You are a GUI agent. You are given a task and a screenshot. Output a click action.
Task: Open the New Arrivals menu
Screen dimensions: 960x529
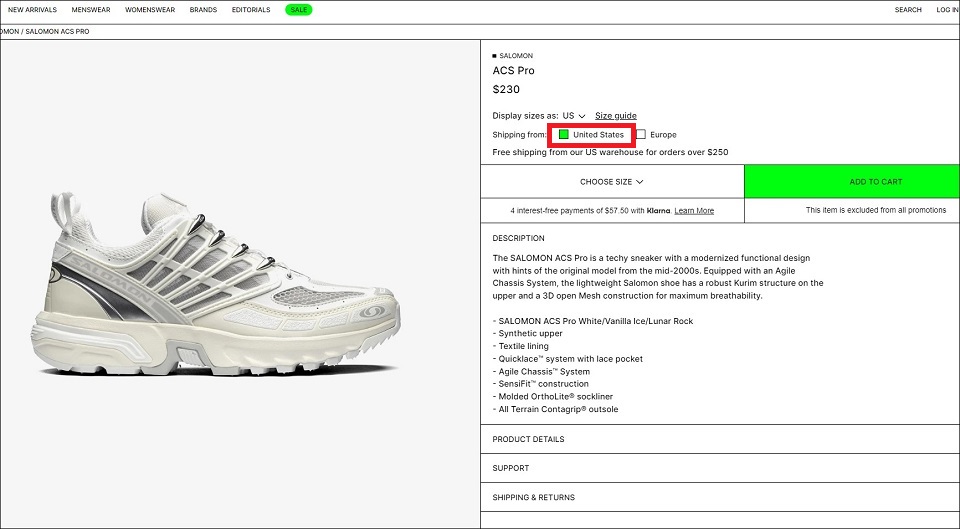pos(32,10)
